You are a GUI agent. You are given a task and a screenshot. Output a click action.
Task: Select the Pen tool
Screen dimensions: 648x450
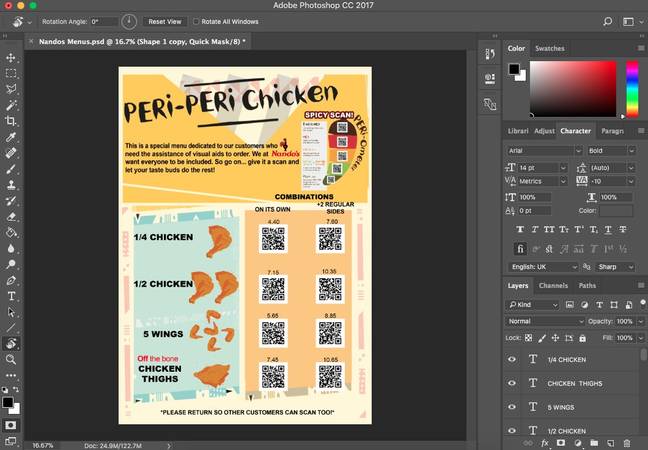(x=11, y=280)
